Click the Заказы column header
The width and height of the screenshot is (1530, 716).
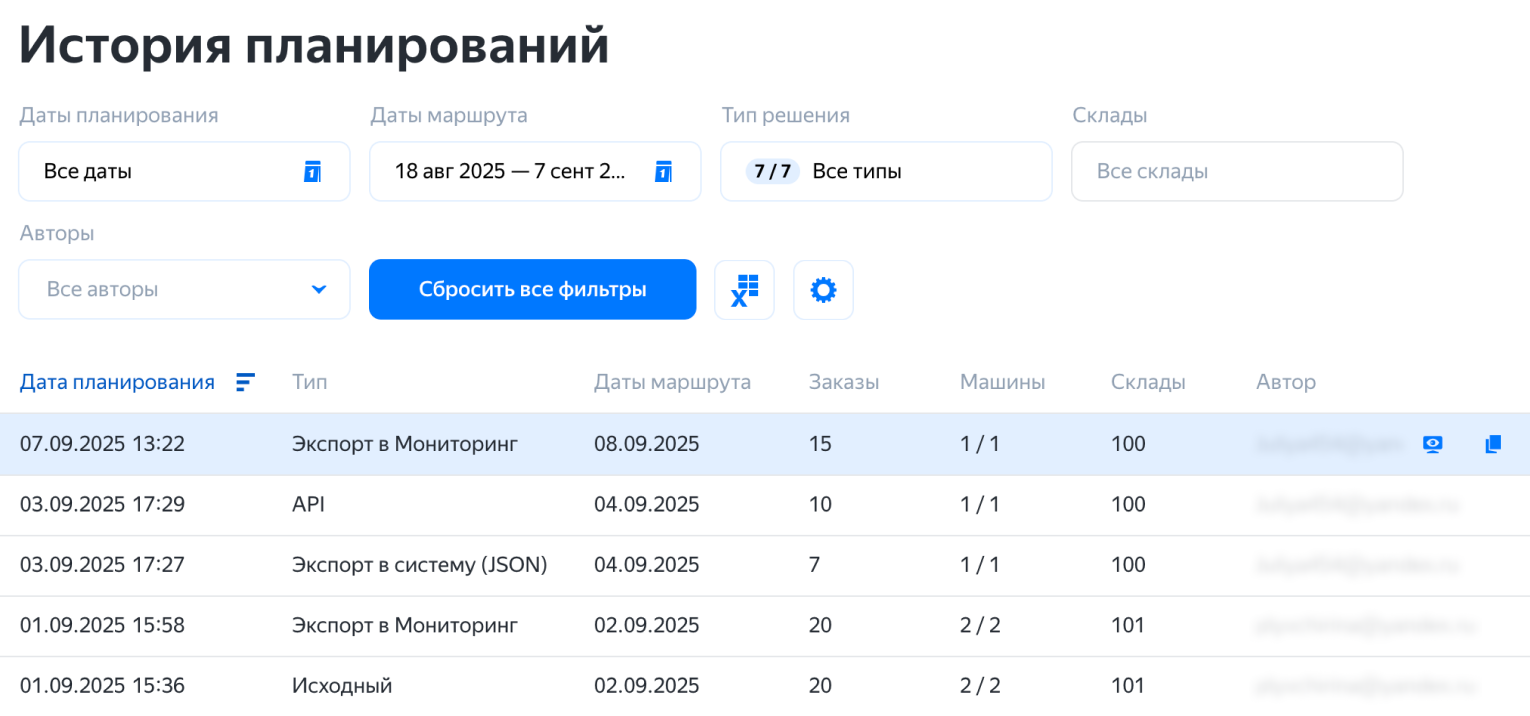tap(843, 382)
